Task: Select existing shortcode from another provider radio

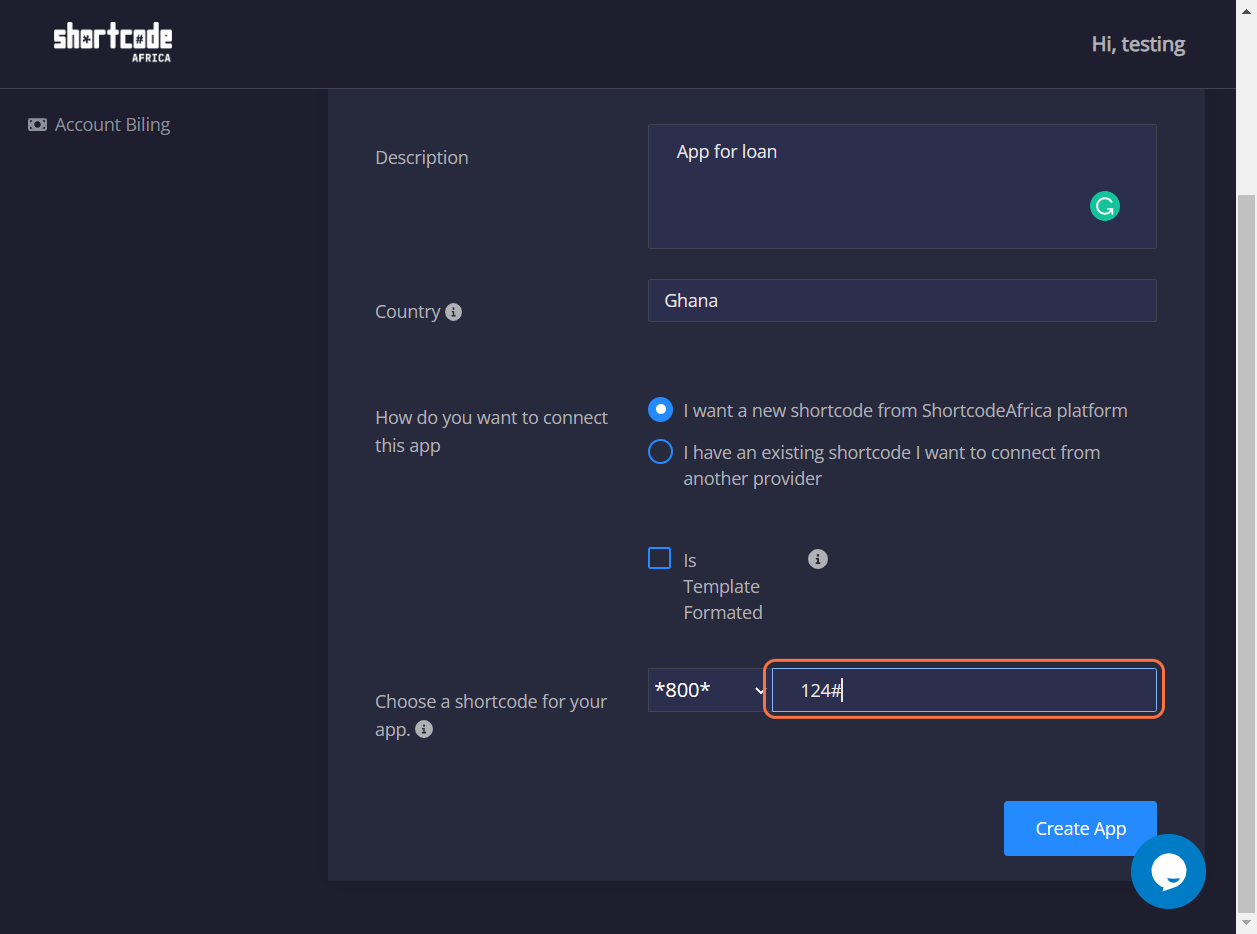Action: pyautogui.click(x=660, y=452)
